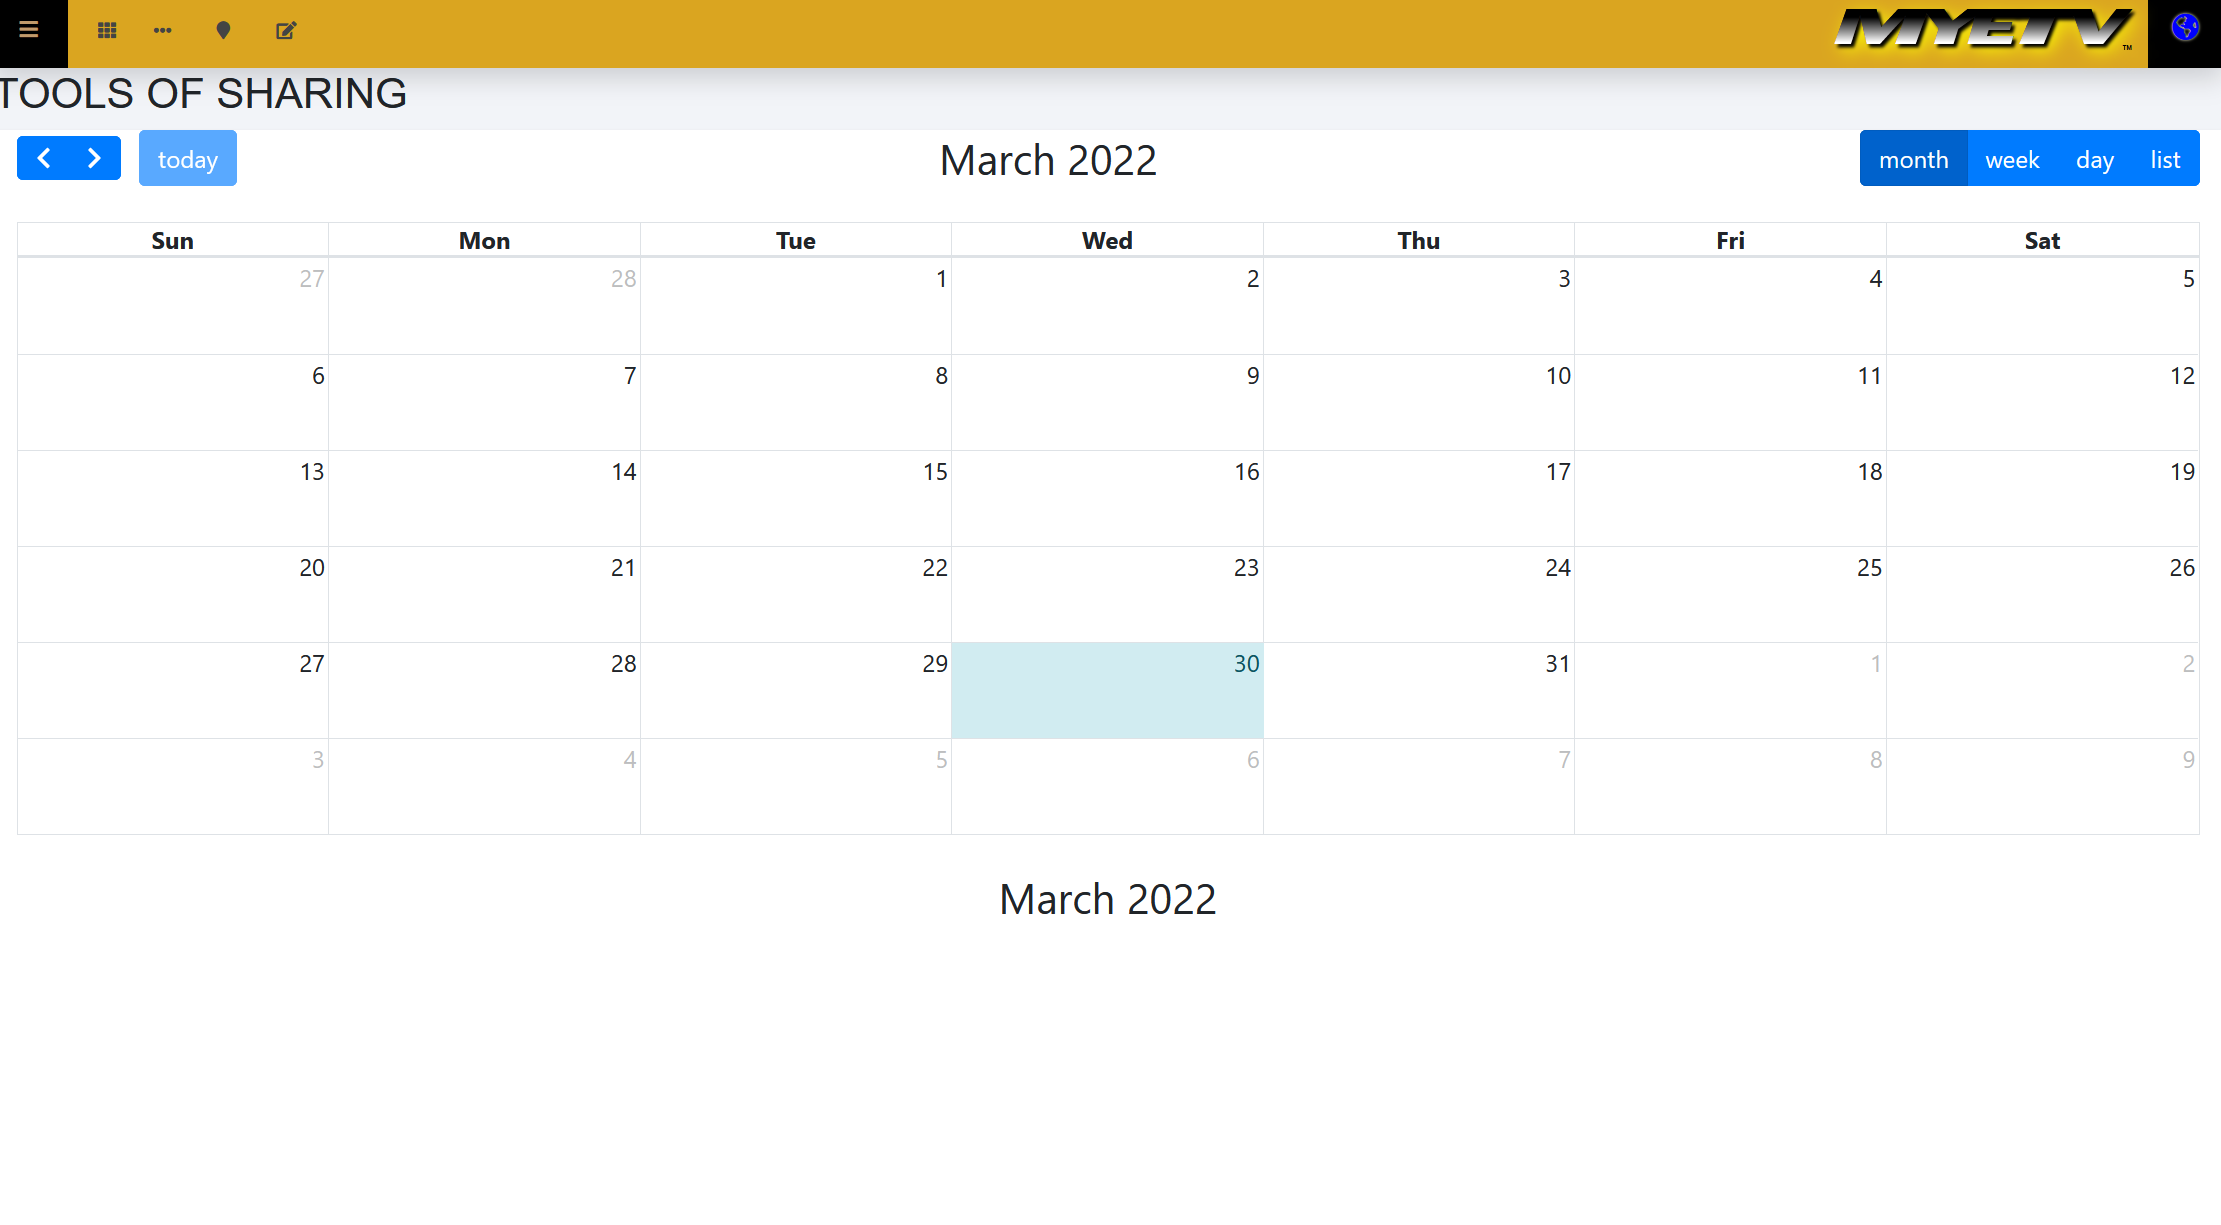Click day number 10
The image size is (2221, 1225).
[1558, 376]
